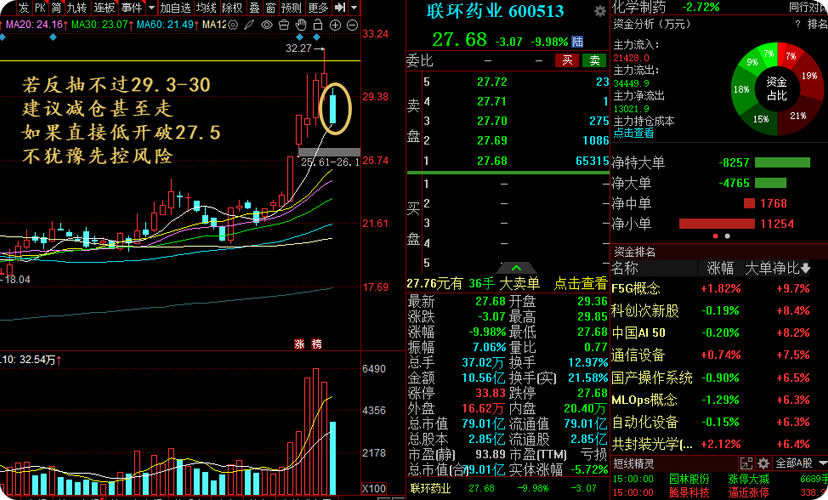Open the dropdown arrow after the arrow-bar icon
Image resolution: width=828 pixels, height=500 pixels.
pos(354,8)
